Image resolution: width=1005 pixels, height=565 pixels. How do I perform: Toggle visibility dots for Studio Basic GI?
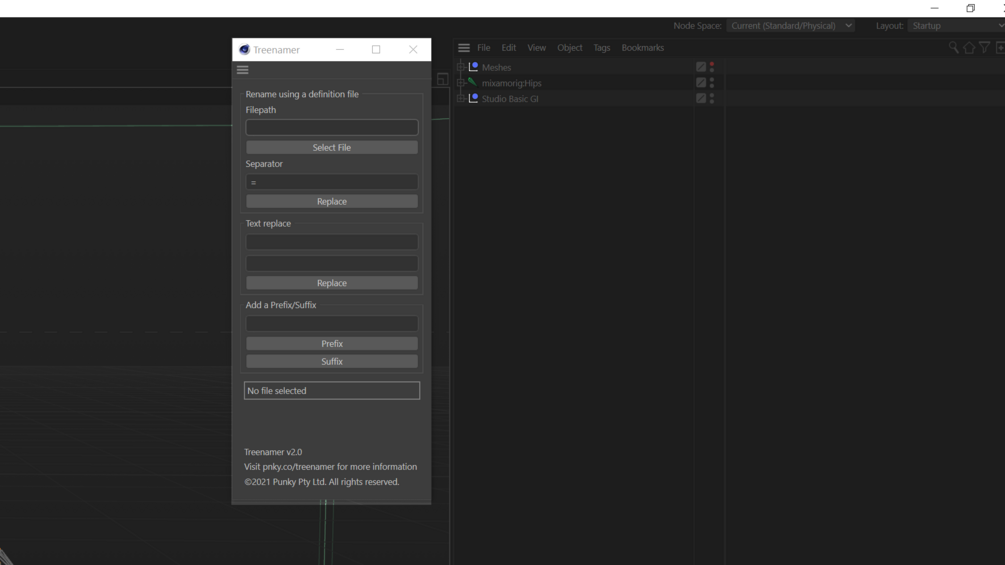tap(711, 98)
